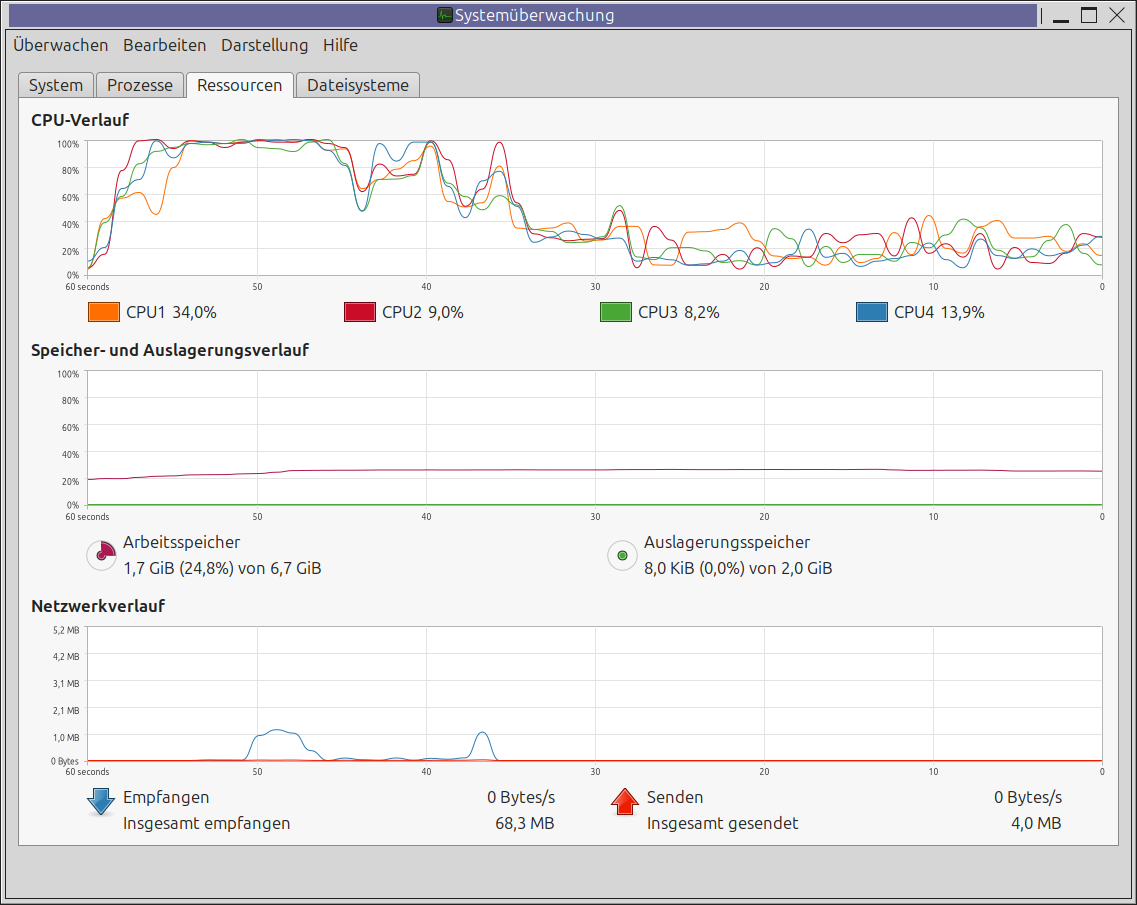Click the orange CPU1 color swatch
1137x905 pixels.
(104, 312)
